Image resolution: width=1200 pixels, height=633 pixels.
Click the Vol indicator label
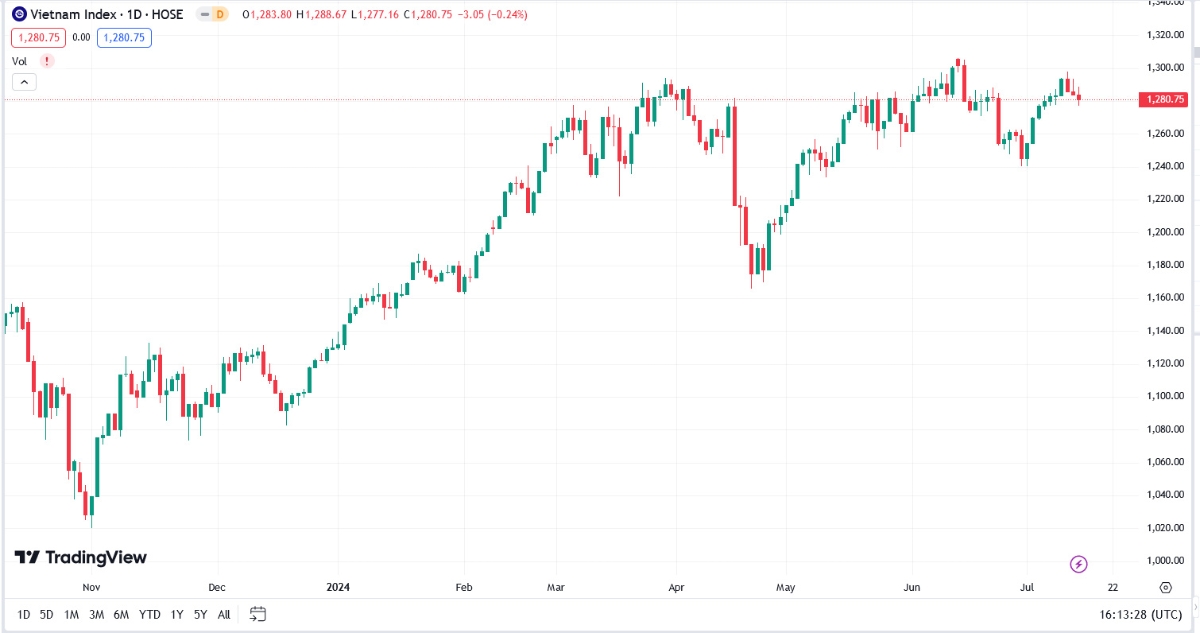[20, 61]
